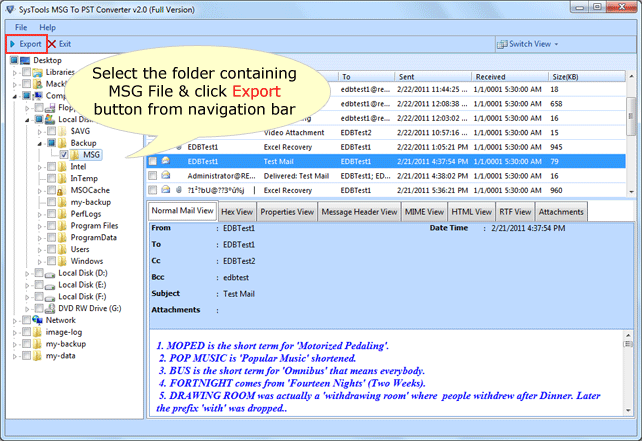
Task: Tick the checkbox of the selected Test Mail row
Action: (153, 161)
